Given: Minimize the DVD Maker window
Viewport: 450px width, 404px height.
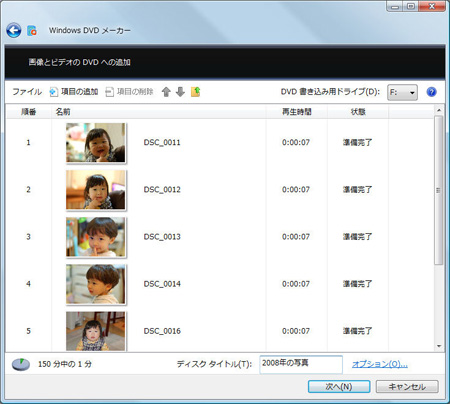Looking at the screenshot, I should (x=395, y=6).
